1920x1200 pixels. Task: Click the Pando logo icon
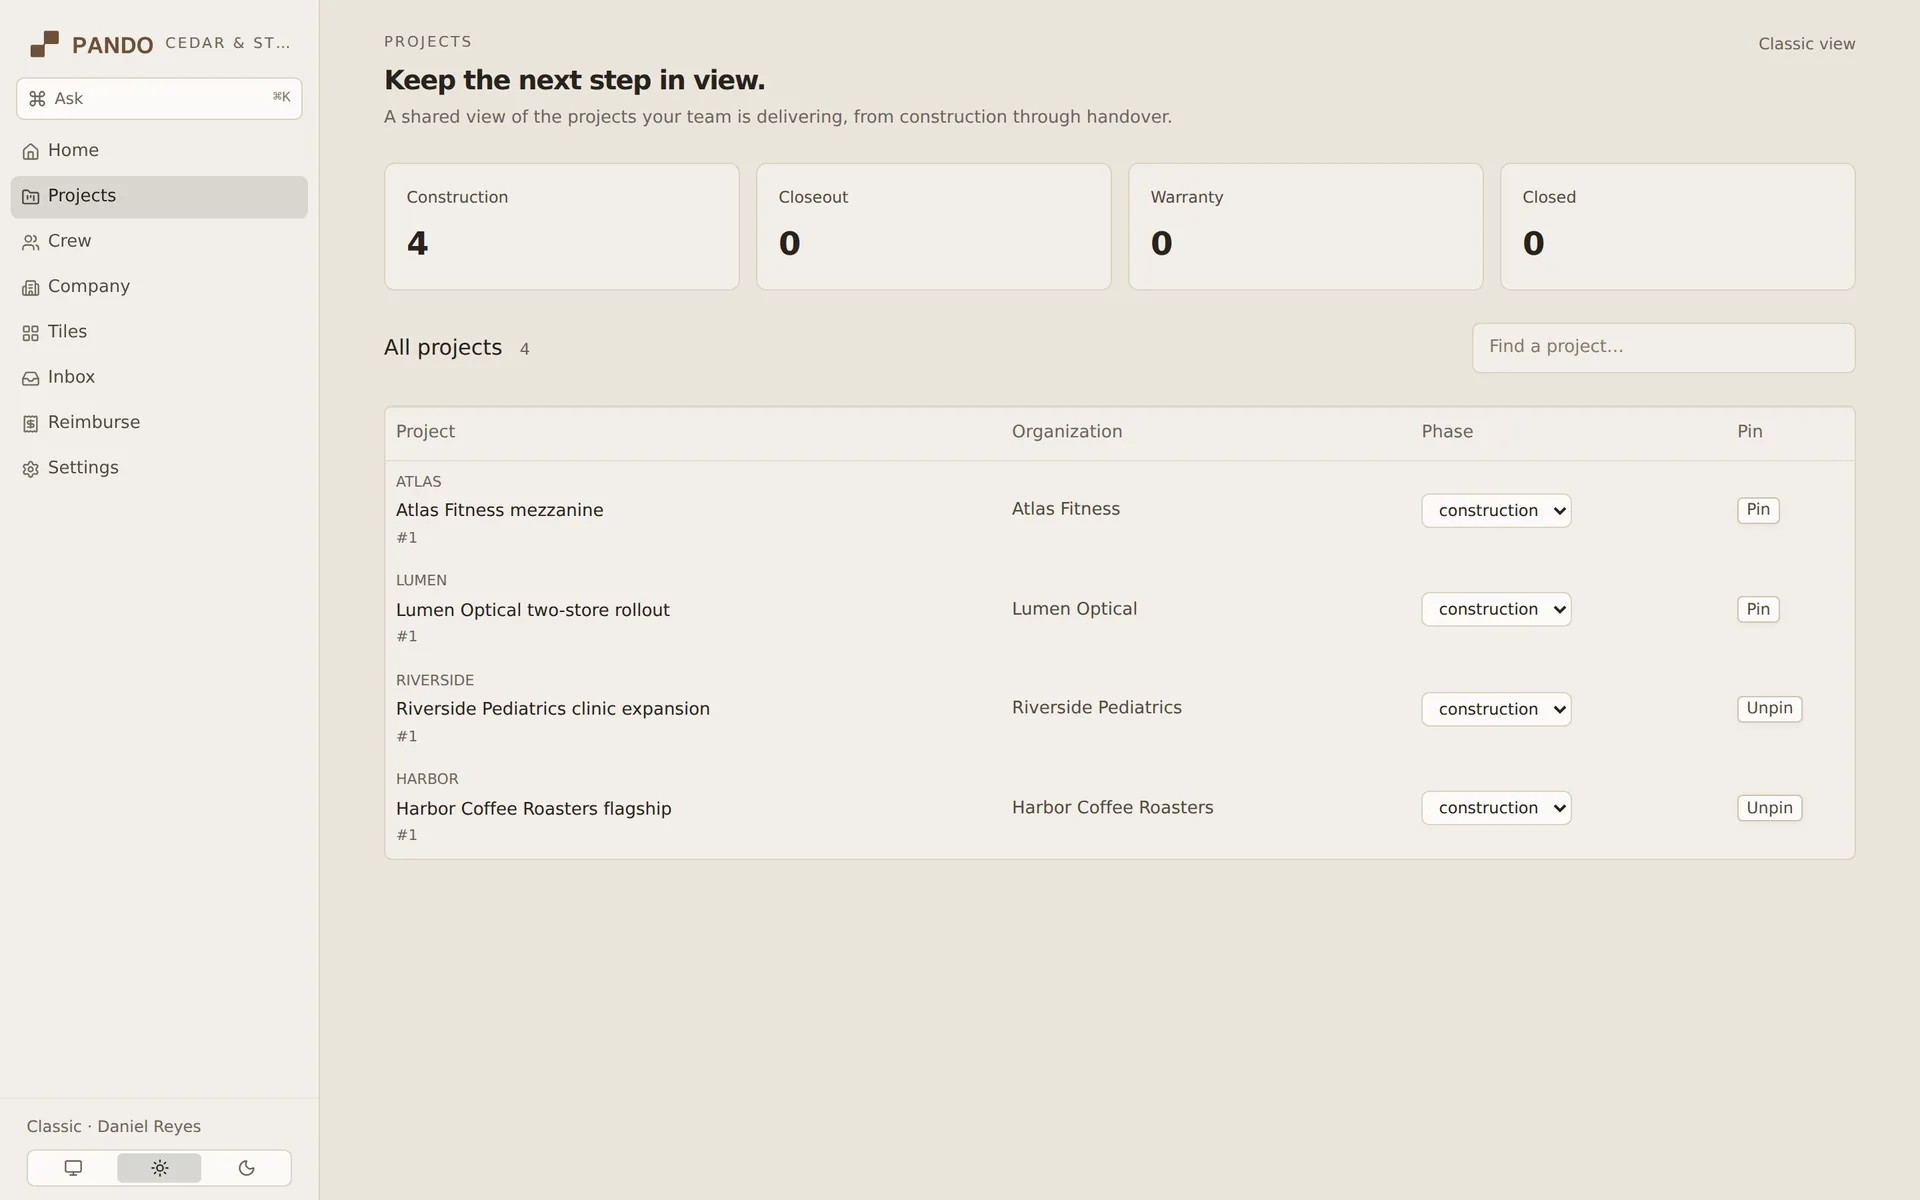[x=44, y=44]
